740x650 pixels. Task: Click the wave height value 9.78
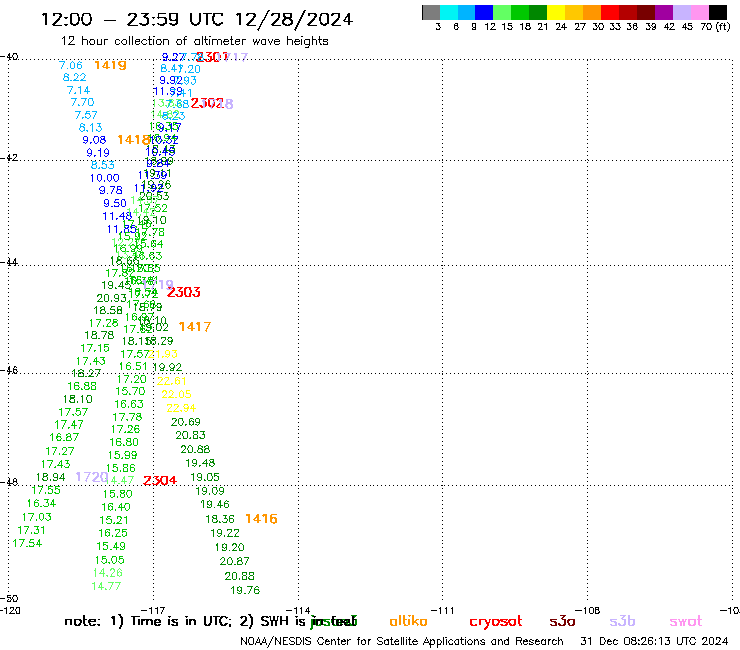(110, 190)
